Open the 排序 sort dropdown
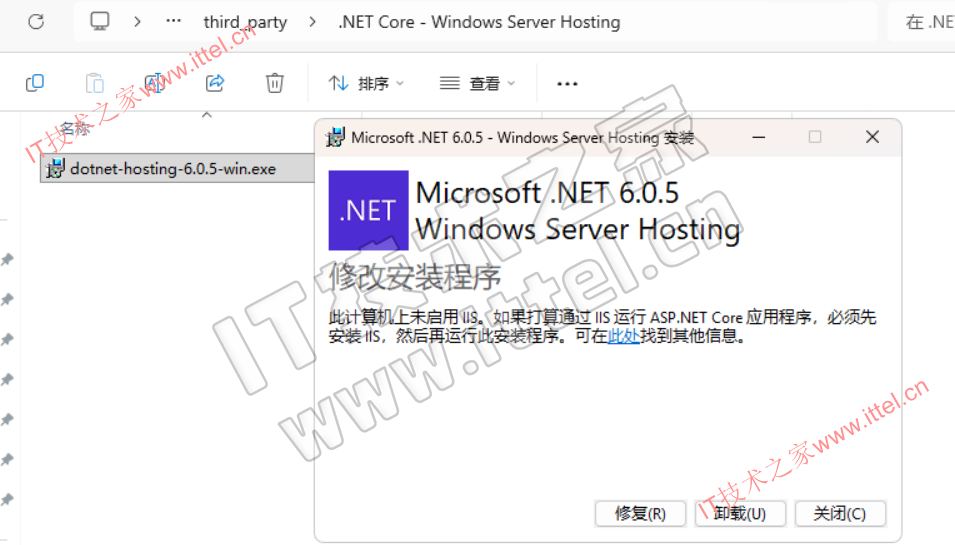This screenshot has width=955, height=545. click(x=366, y=83)
